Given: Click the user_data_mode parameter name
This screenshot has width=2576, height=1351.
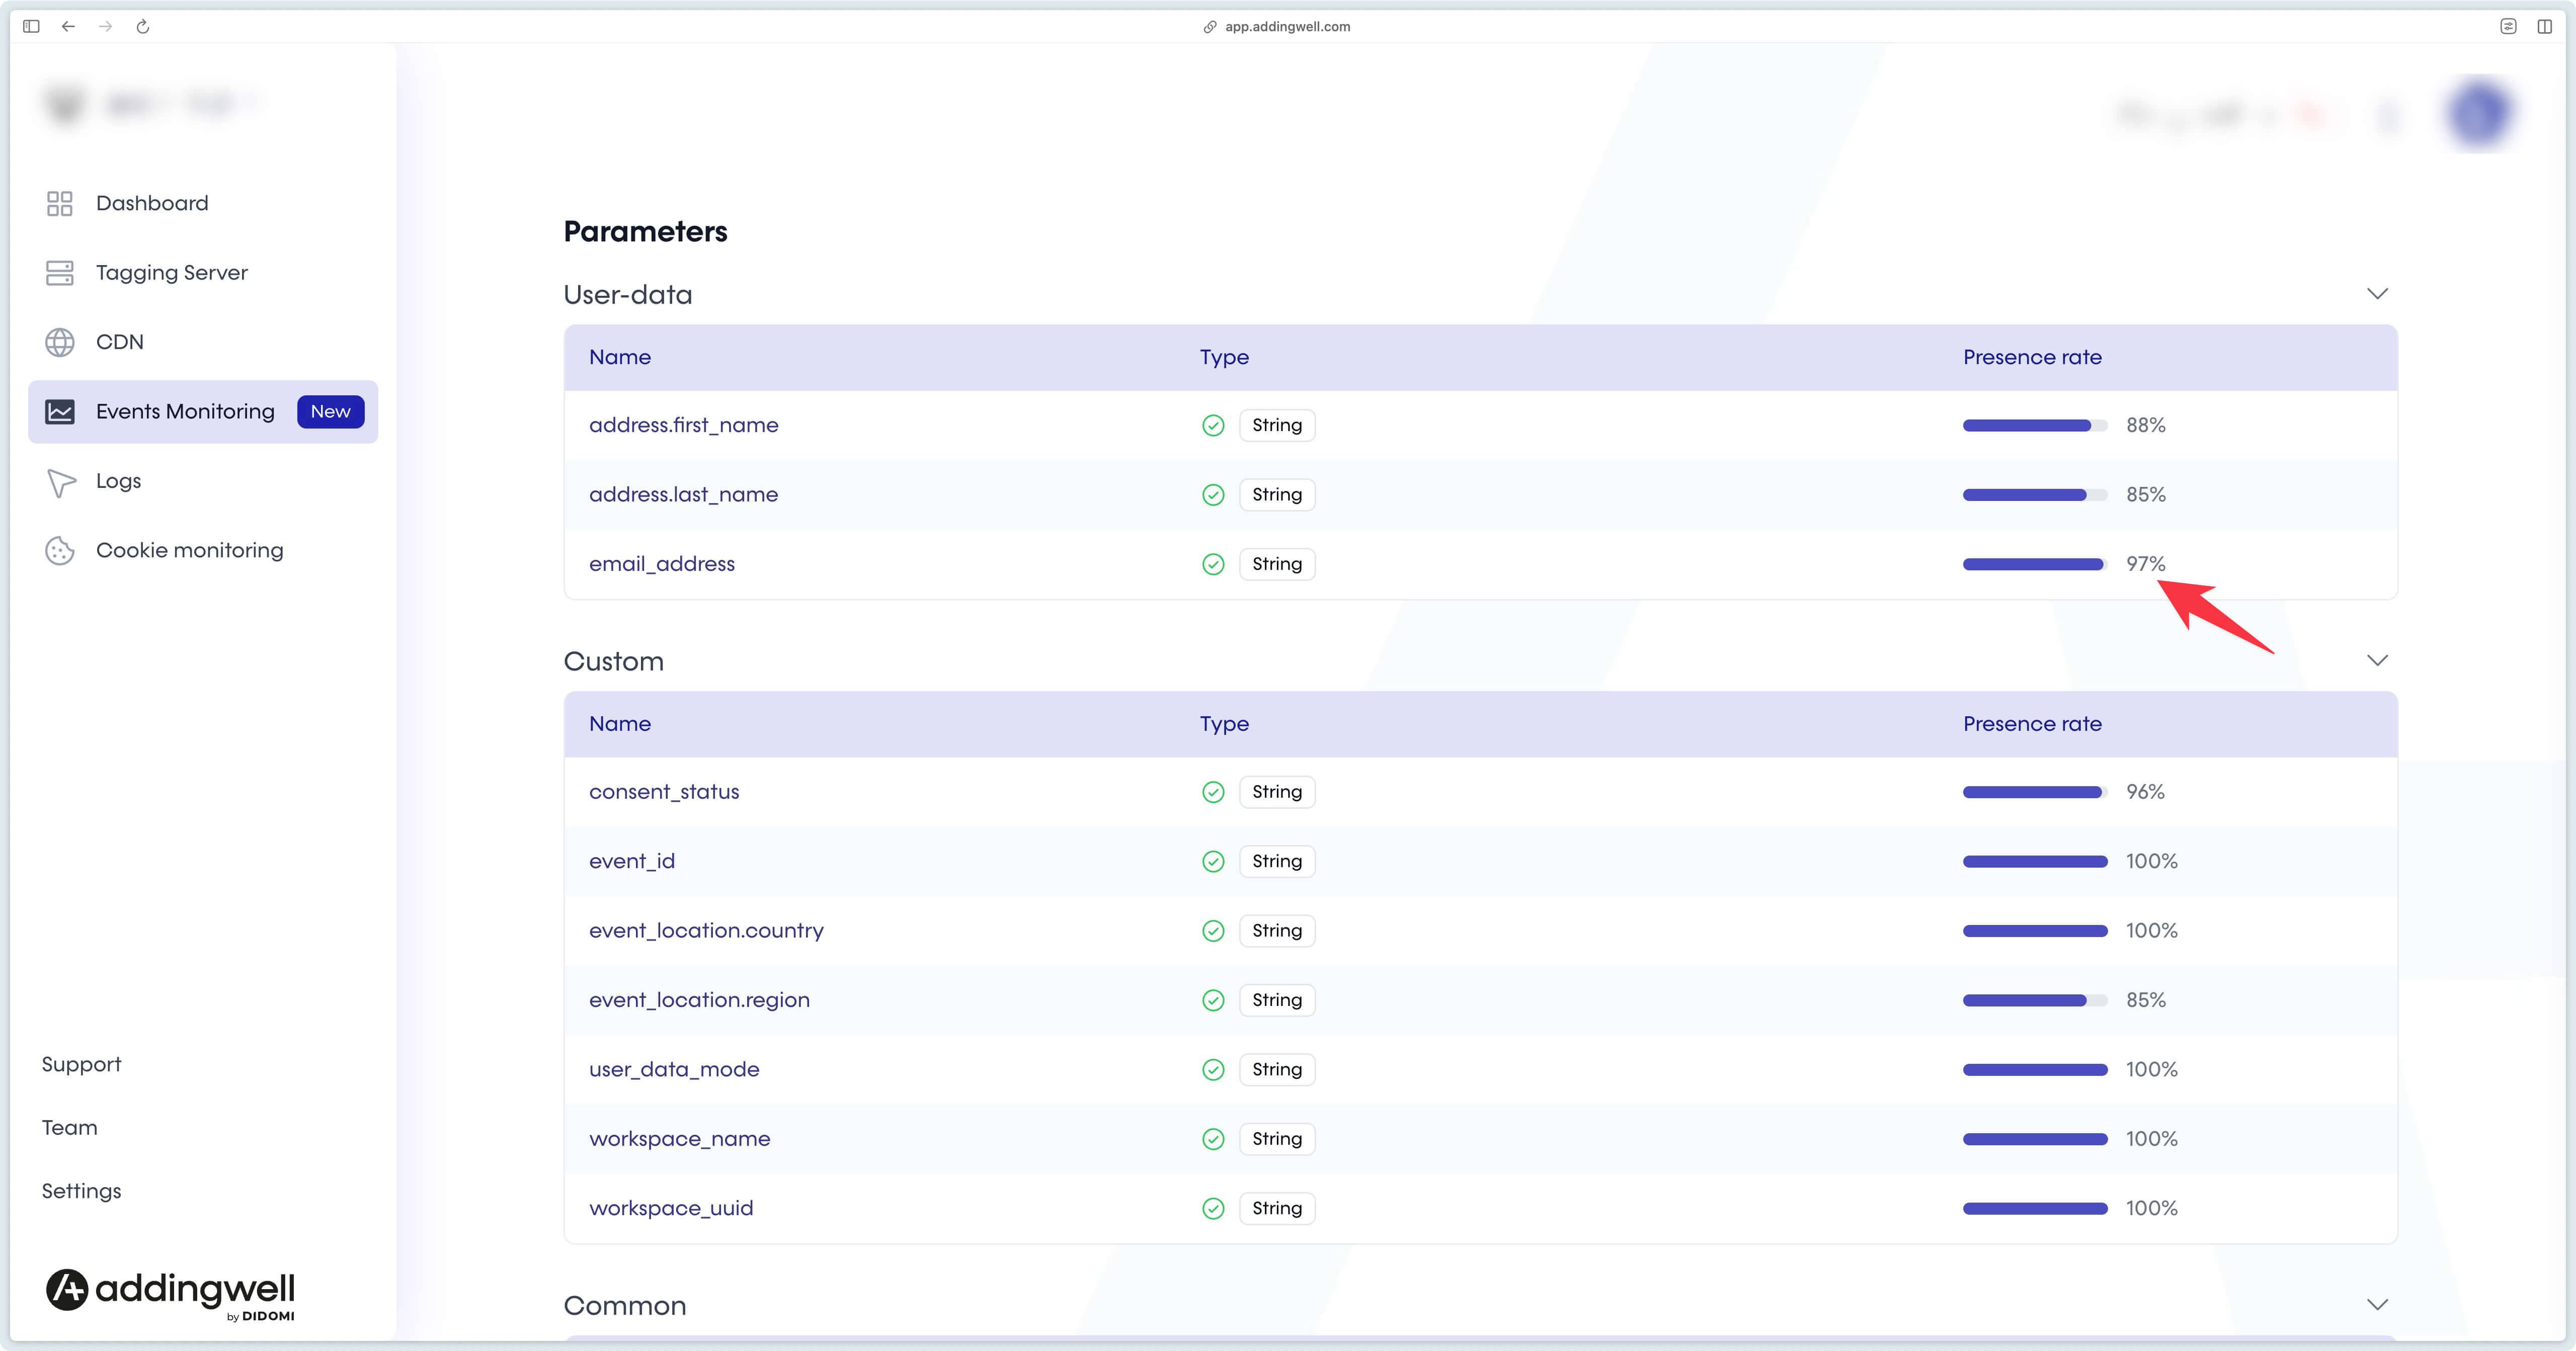Looking at the screenshot, I should (x=675, y=1070).
